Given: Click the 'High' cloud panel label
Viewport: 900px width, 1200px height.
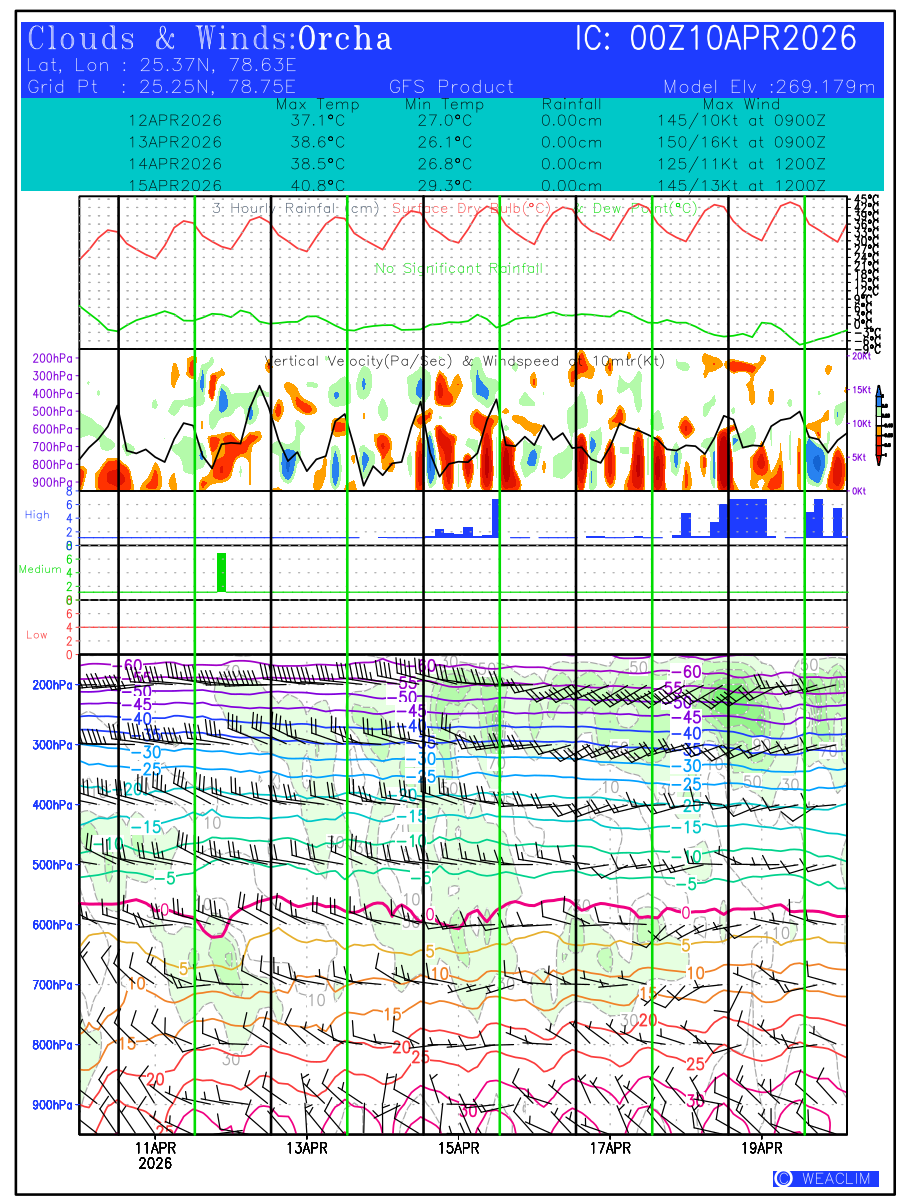Looking at the screenshot, I should (37, 514).
